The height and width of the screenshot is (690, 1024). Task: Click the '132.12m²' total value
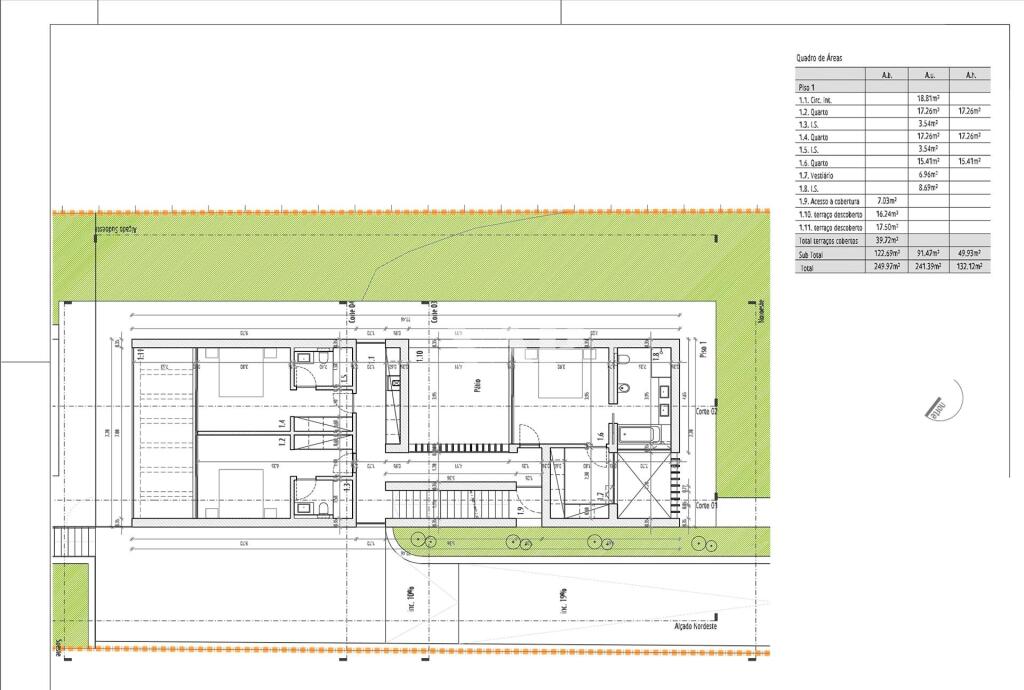pyautogui.click(x=969, y=266)
